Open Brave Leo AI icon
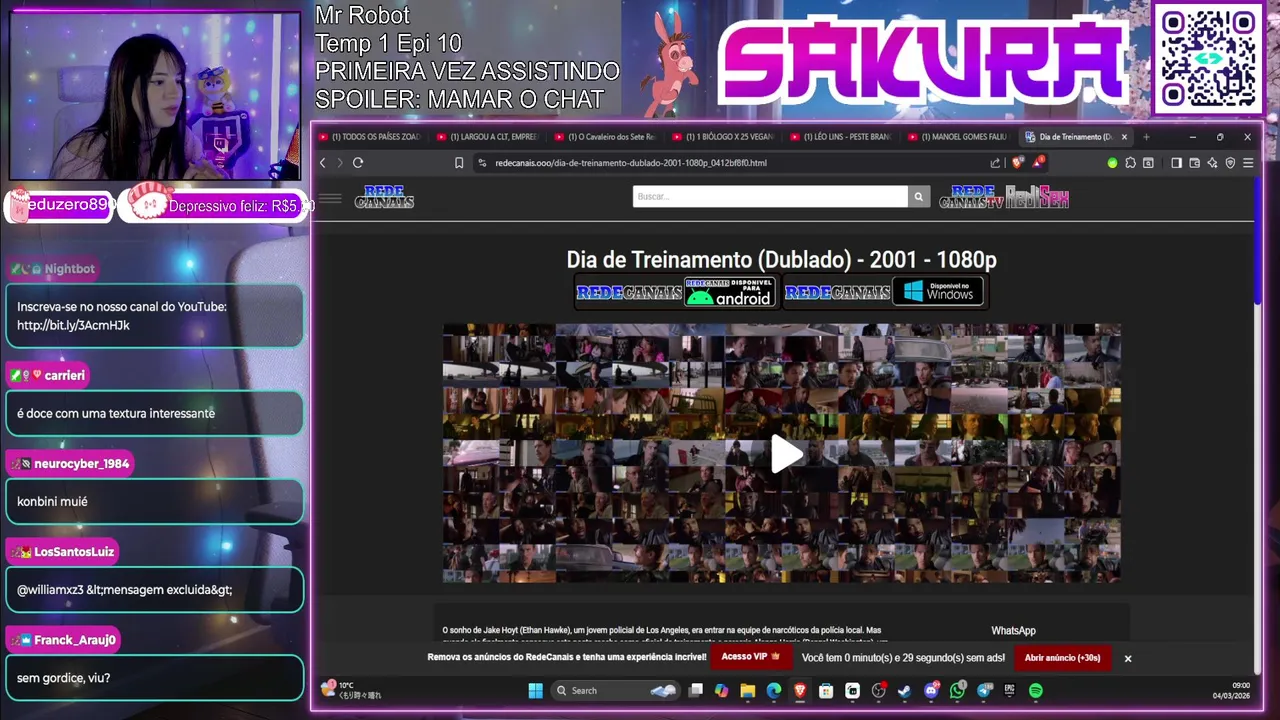This screenshot has width=1280, height=720. [x=1212, y=163]
